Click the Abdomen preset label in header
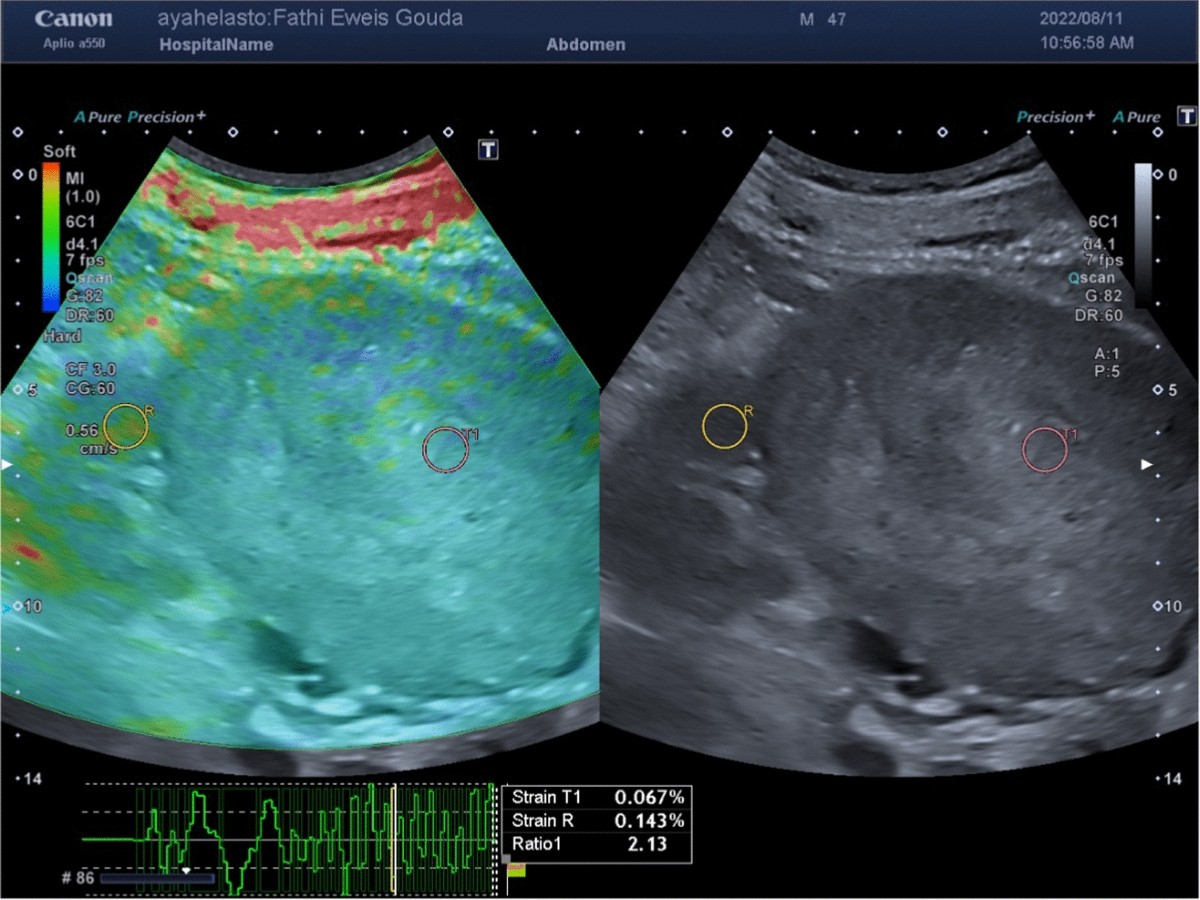Image resolution: width=1200 pixels, height=900 pixels. (586, 45)
